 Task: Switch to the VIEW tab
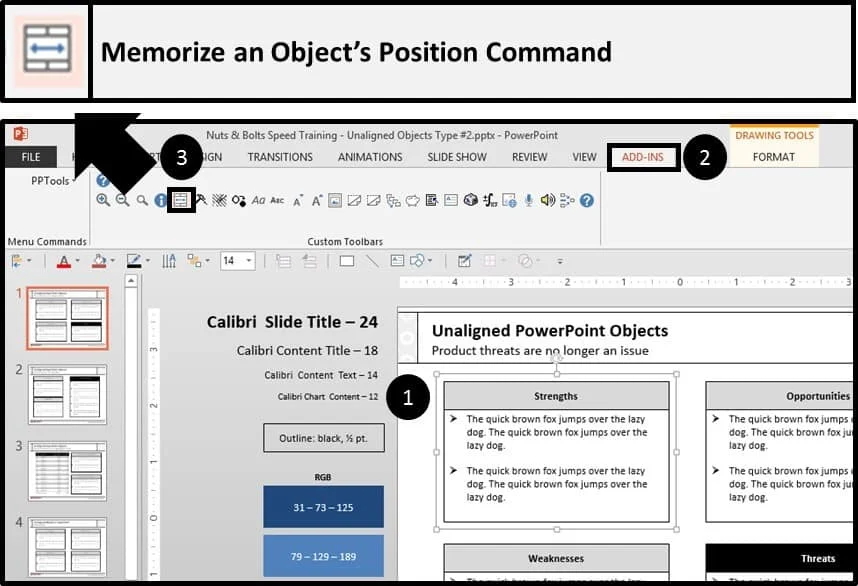coord(584,157)
